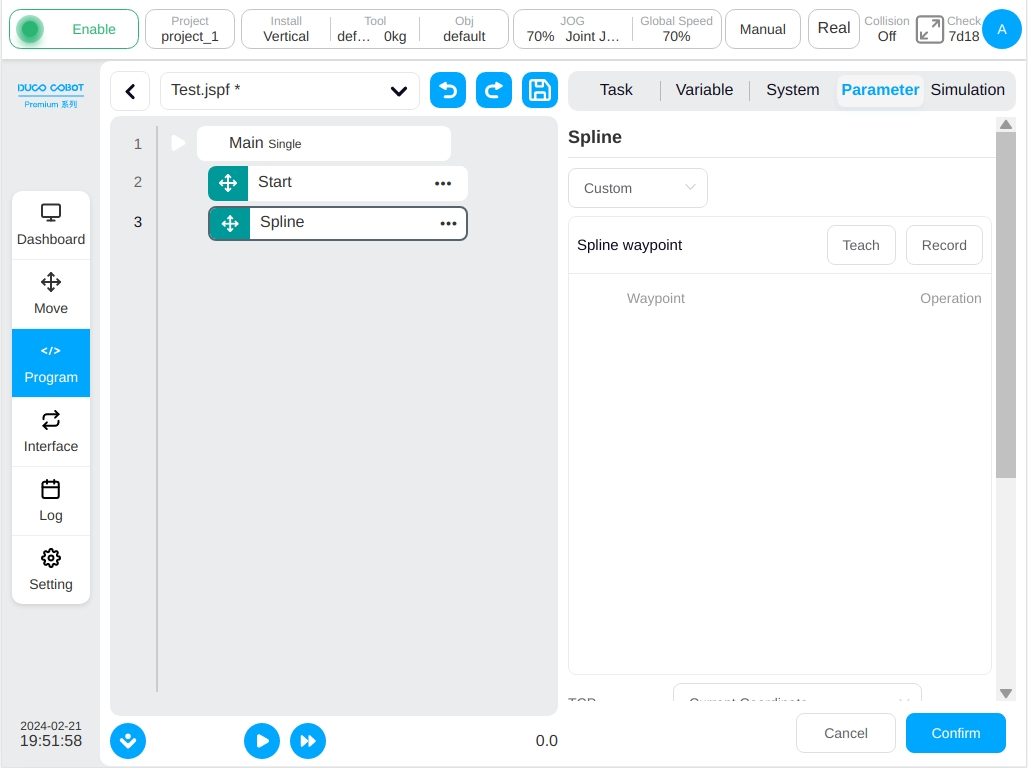This screenshot has width=1028, height=768.
Task: Switch to the Variable tab
Action: coord(704,90)
